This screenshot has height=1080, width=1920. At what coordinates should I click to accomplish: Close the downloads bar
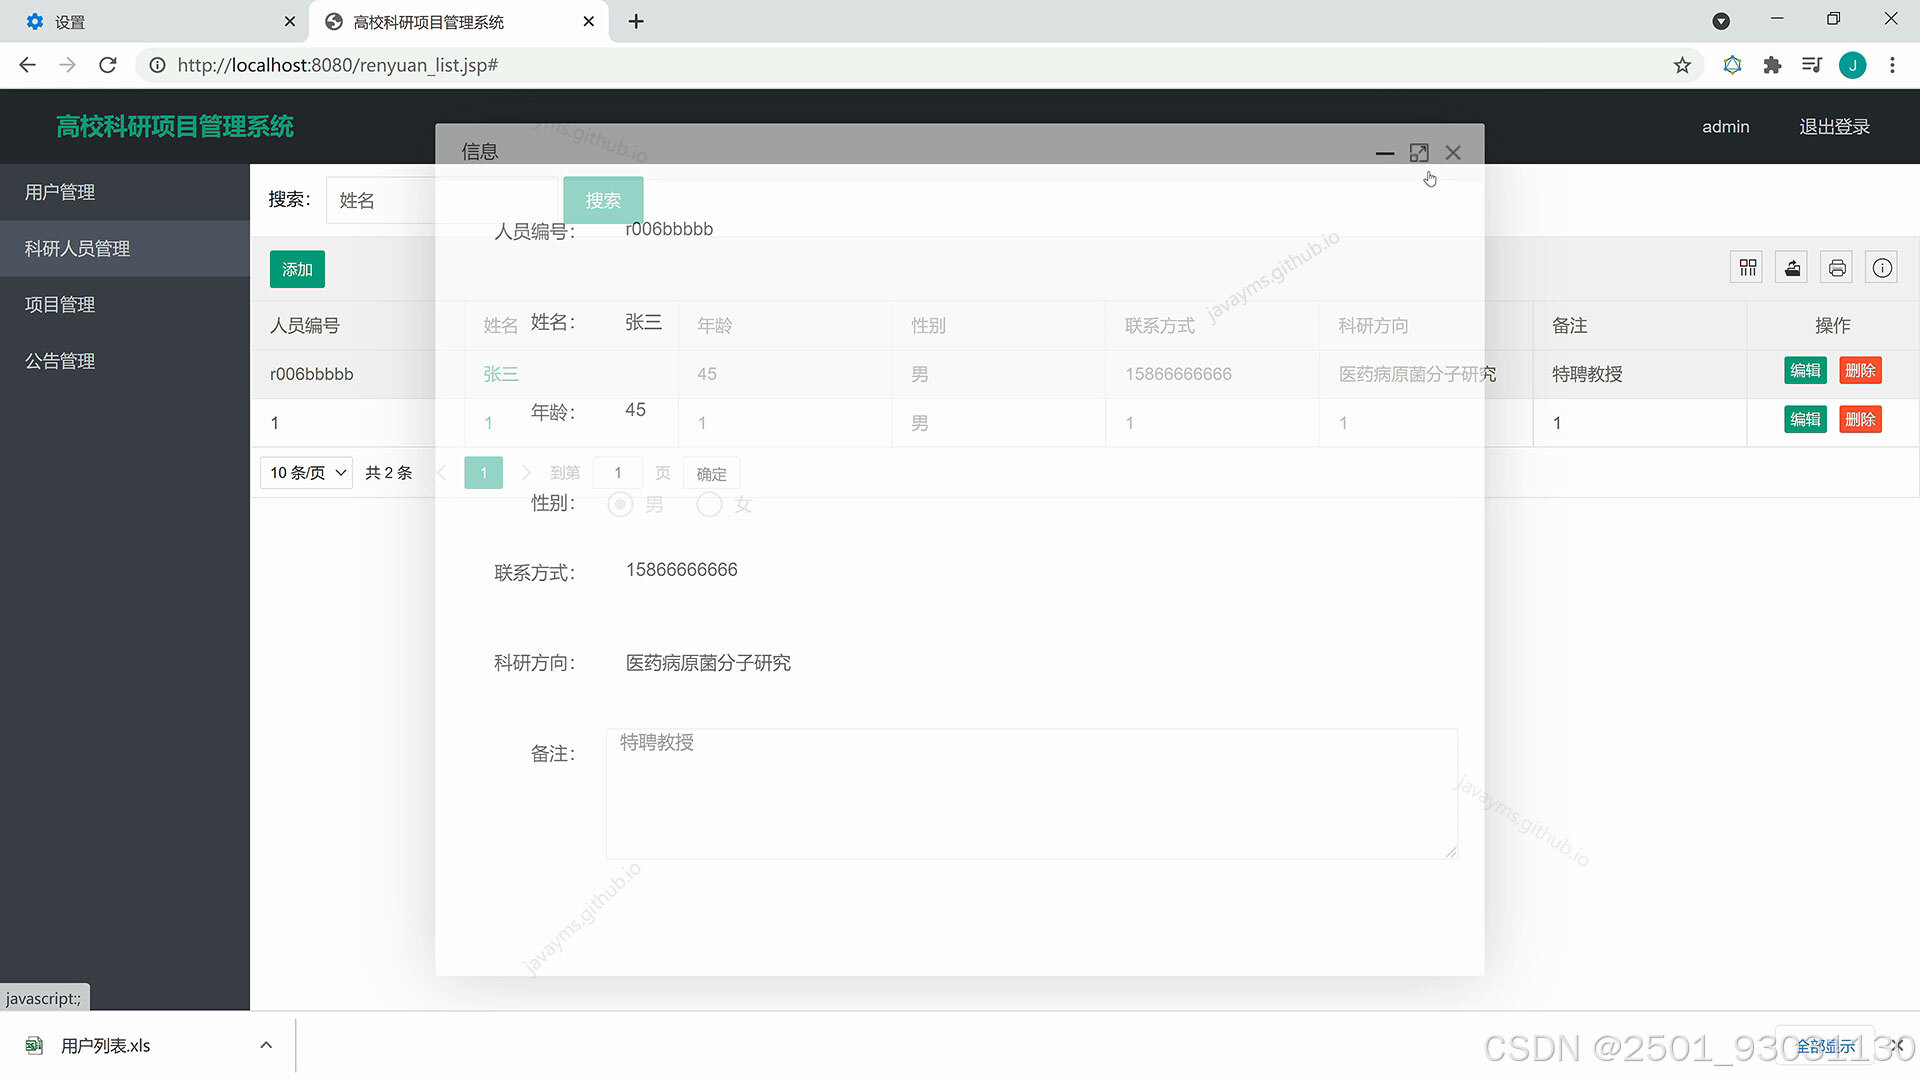[1897, 1045]
